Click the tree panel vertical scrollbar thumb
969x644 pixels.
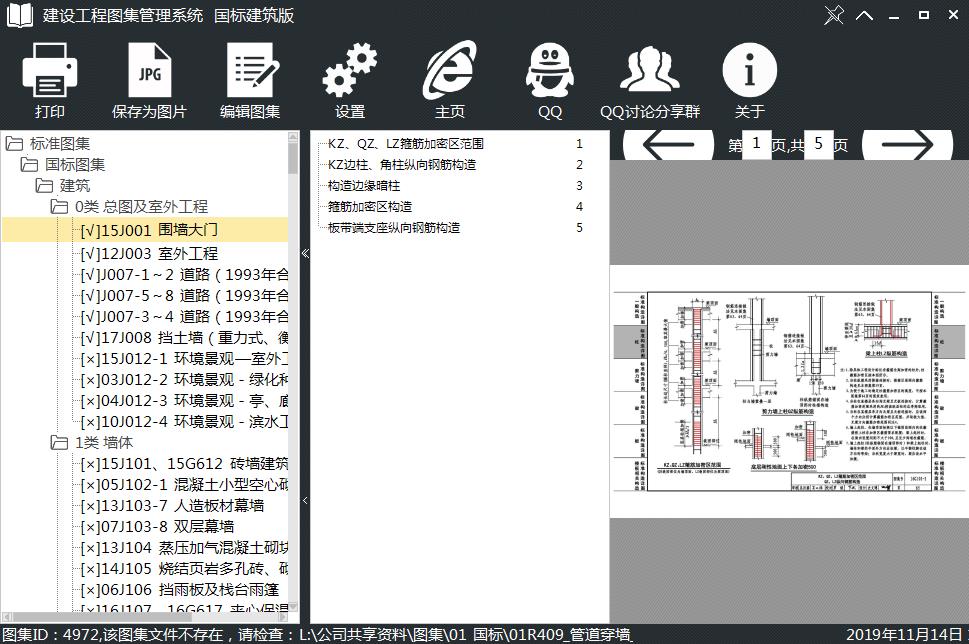coord(293,157)
